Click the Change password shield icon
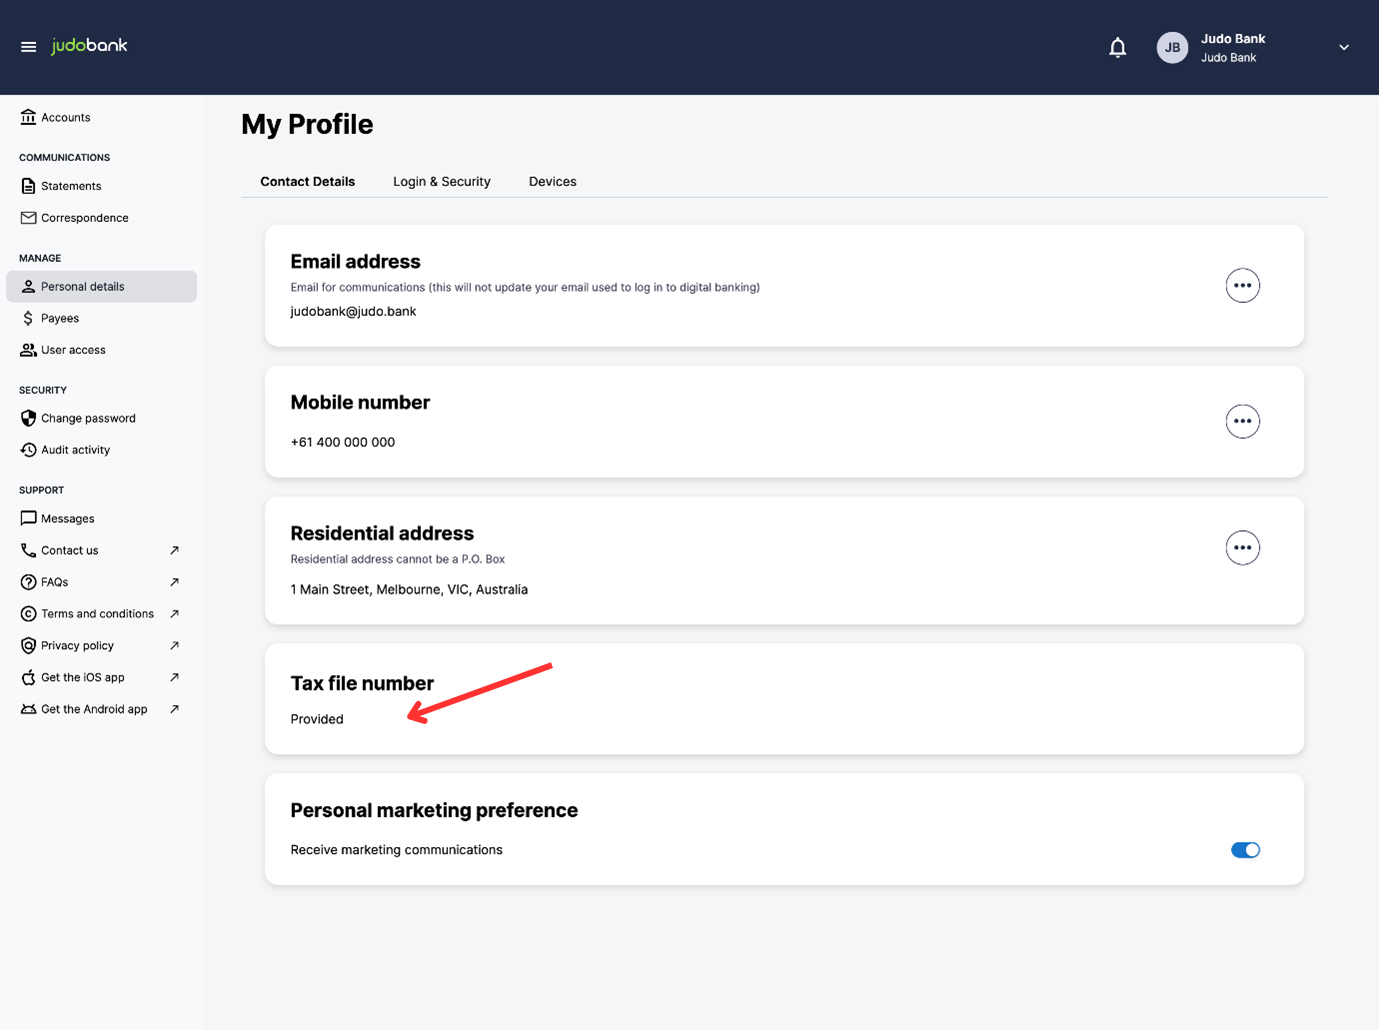The width and height of the screenshot is (1379, 1030). coord(28,418)
